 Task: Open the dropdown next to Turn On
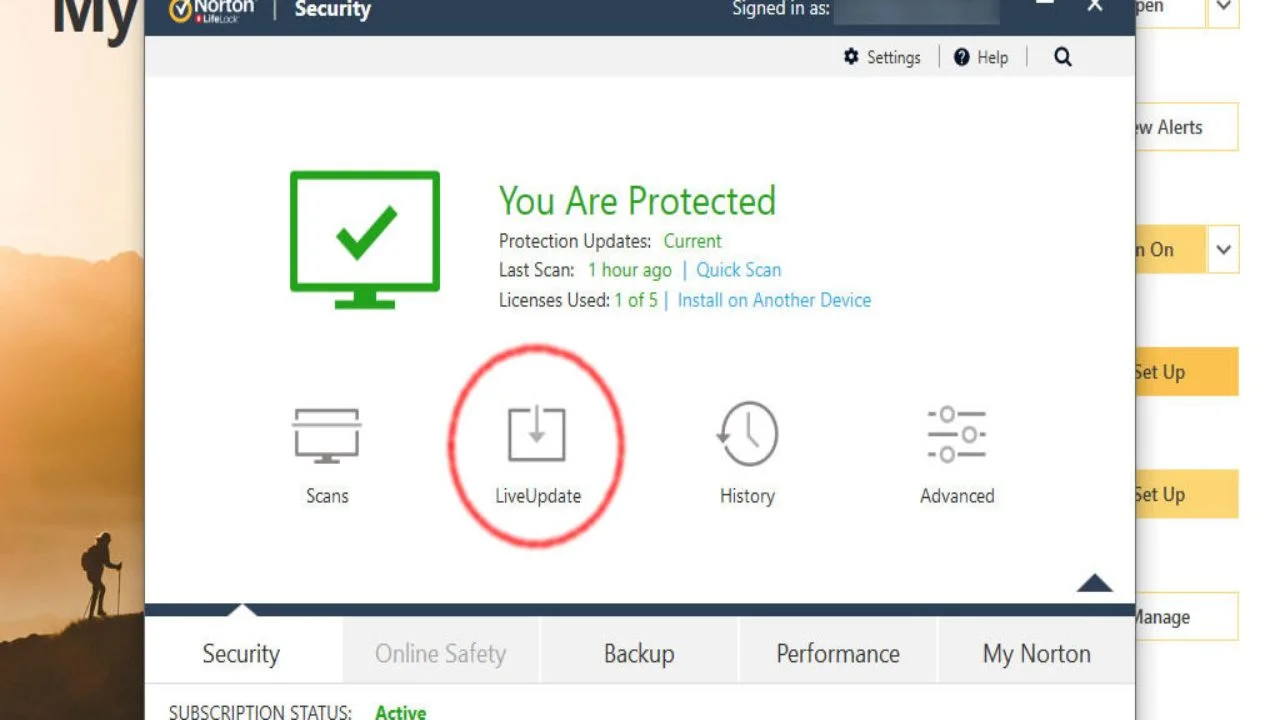pos(1223,250)
